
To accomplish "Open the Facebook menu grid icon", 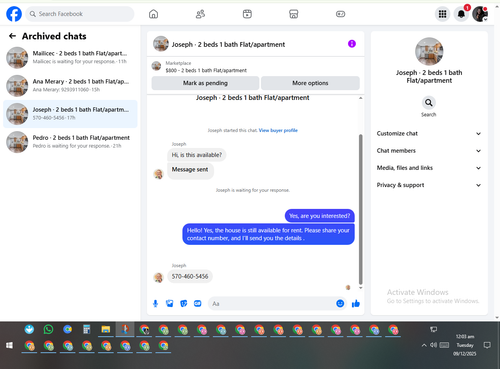I will (x=442, y=14).
